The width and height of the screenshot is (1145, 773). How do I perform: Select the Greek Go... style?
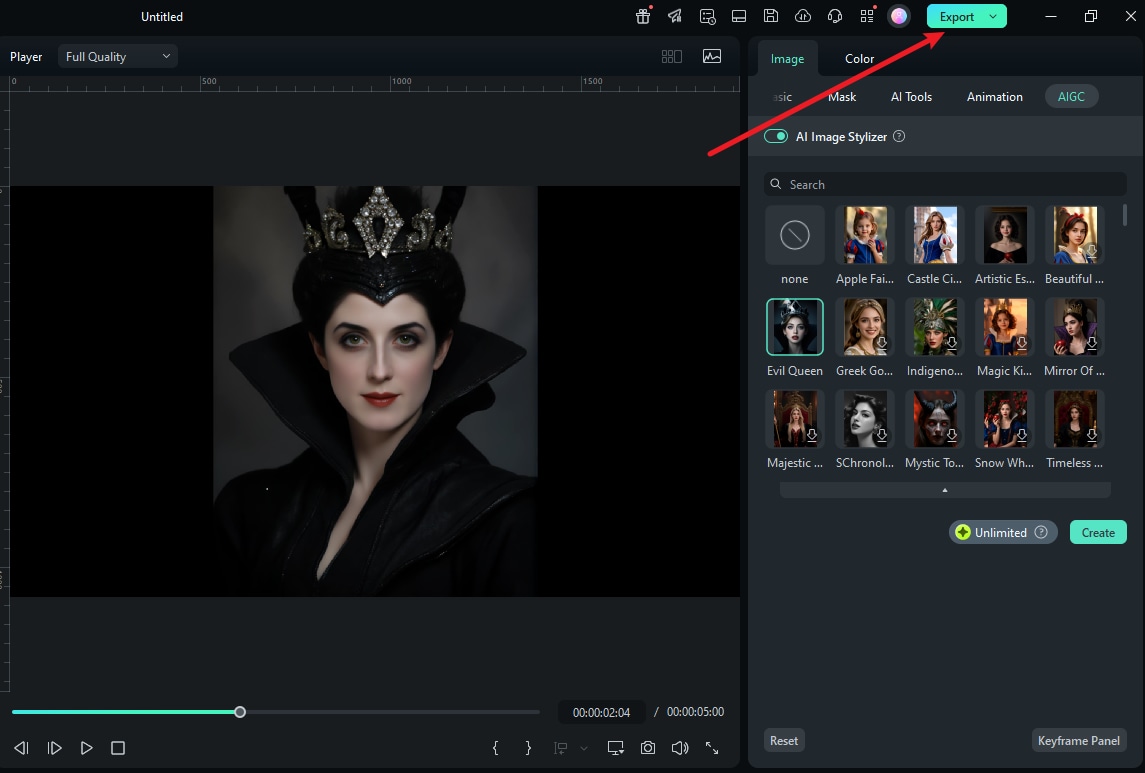tap(865, 327)
